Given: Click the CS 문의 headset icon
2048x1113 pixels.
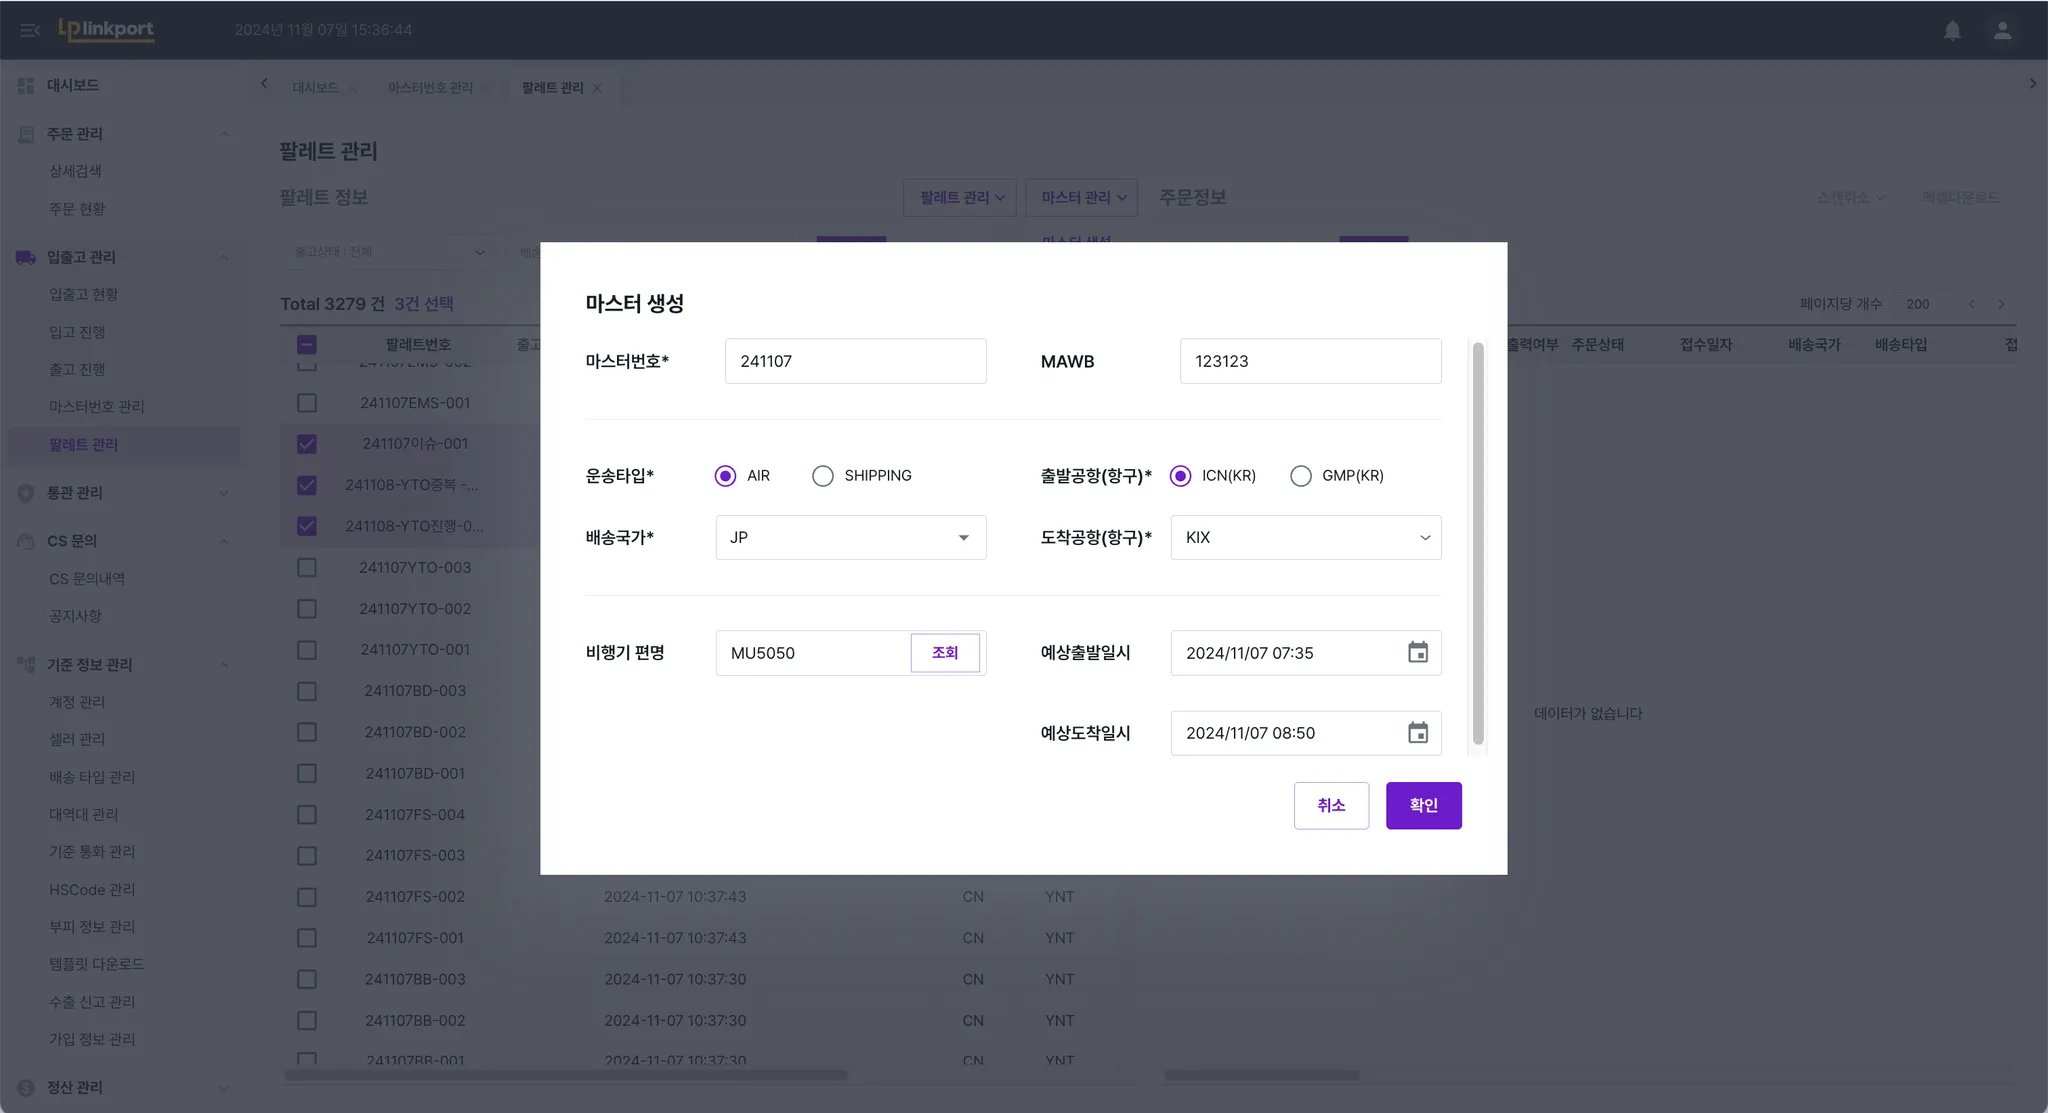Looking at the screenshot, I should 25,541.
